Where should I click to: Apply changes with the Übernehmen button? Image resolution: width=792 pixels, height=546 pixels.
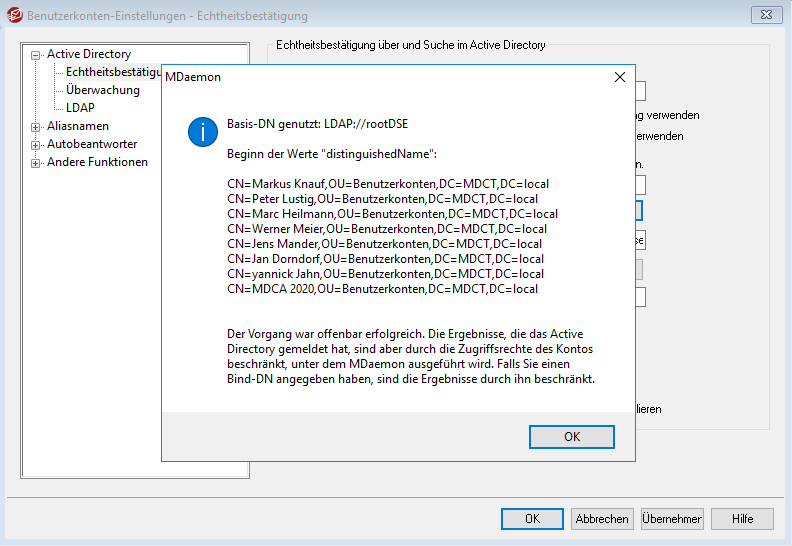click(672, 519)
